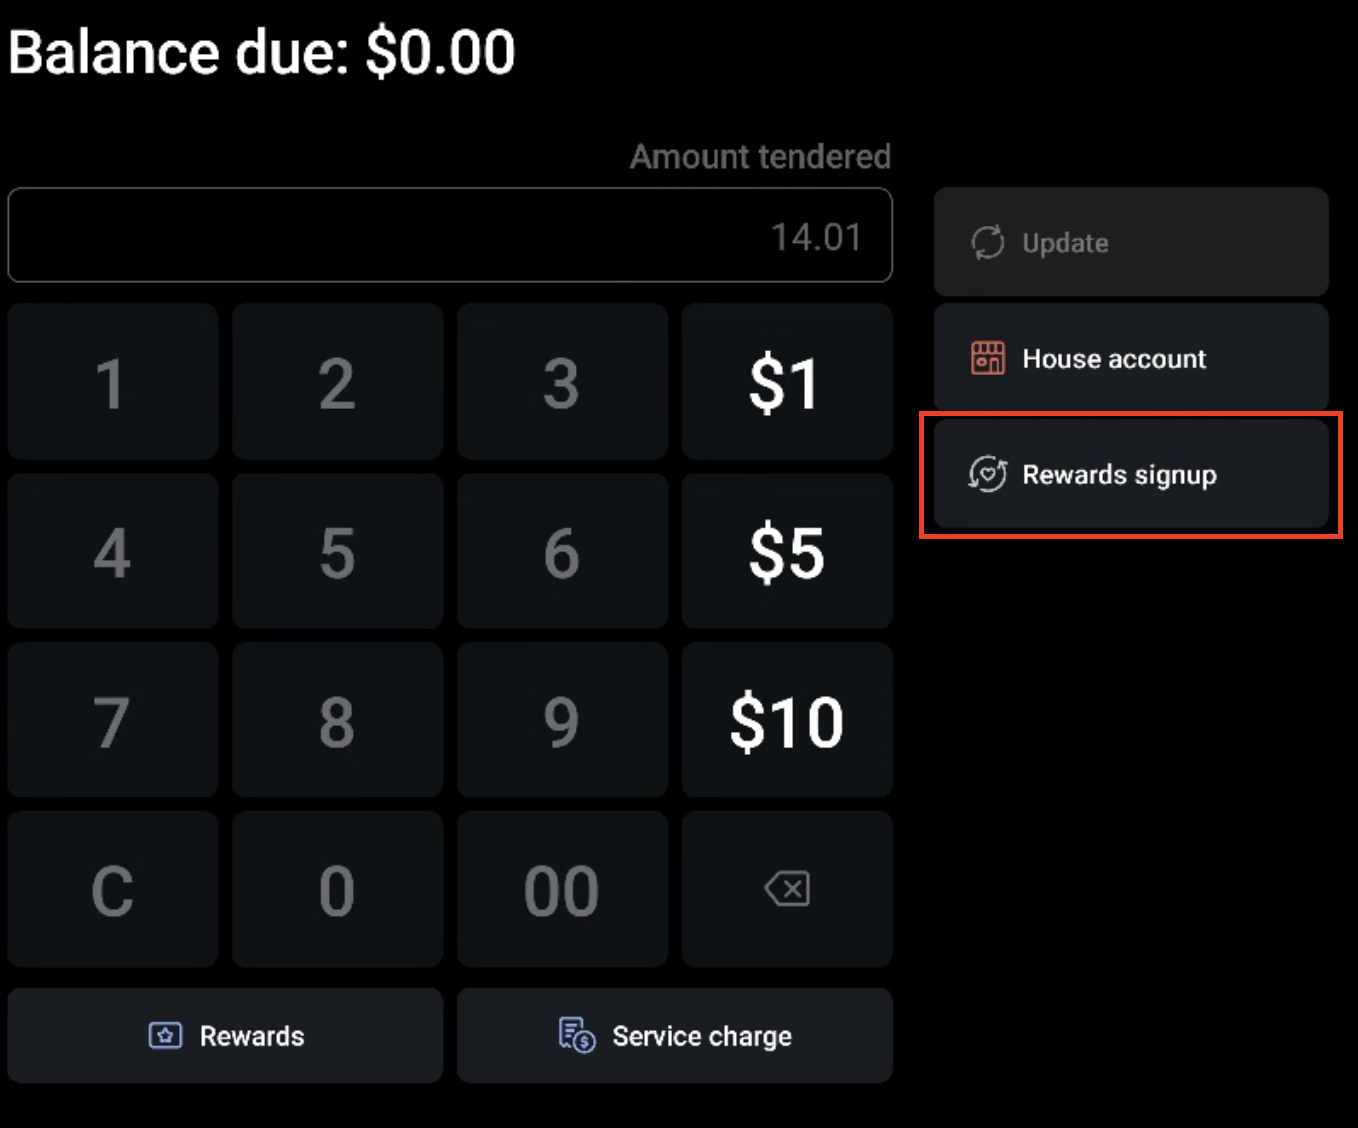Add $1 to the tendered amount
The image size is (1358, 1128).
[786, 381]
